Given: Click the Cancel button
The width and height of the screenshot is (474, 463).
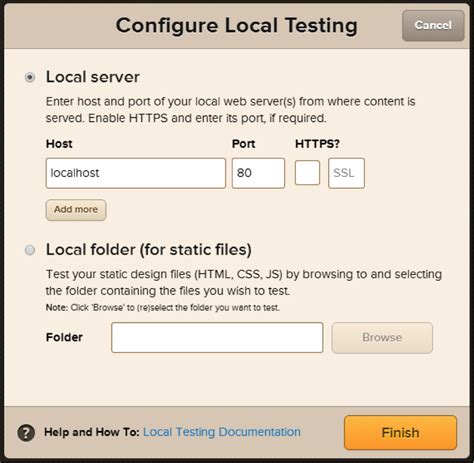Looking at the screenshot, I should [433, 25].
